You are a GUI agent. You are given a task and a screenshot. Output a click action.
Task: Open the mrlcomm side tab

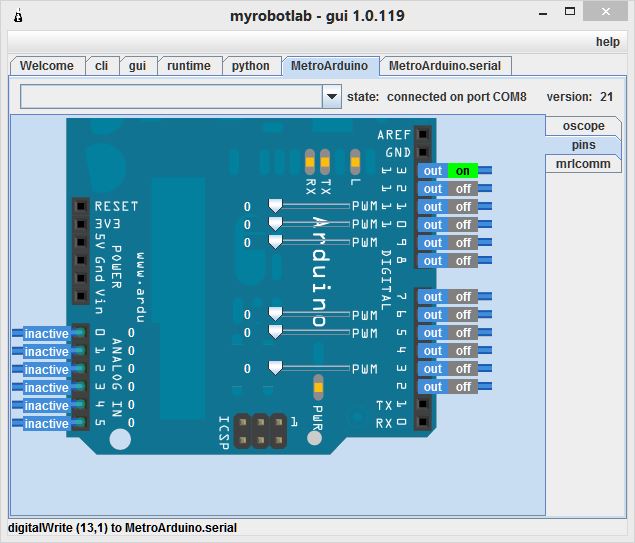click(583, 164)
